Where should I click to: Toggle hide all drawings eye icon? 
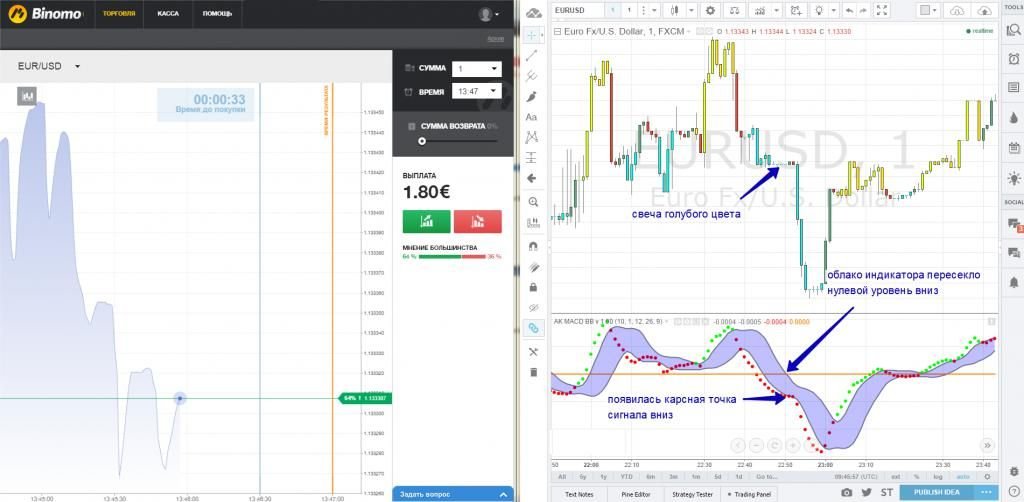pyautogui.click(x=533, y=307)
